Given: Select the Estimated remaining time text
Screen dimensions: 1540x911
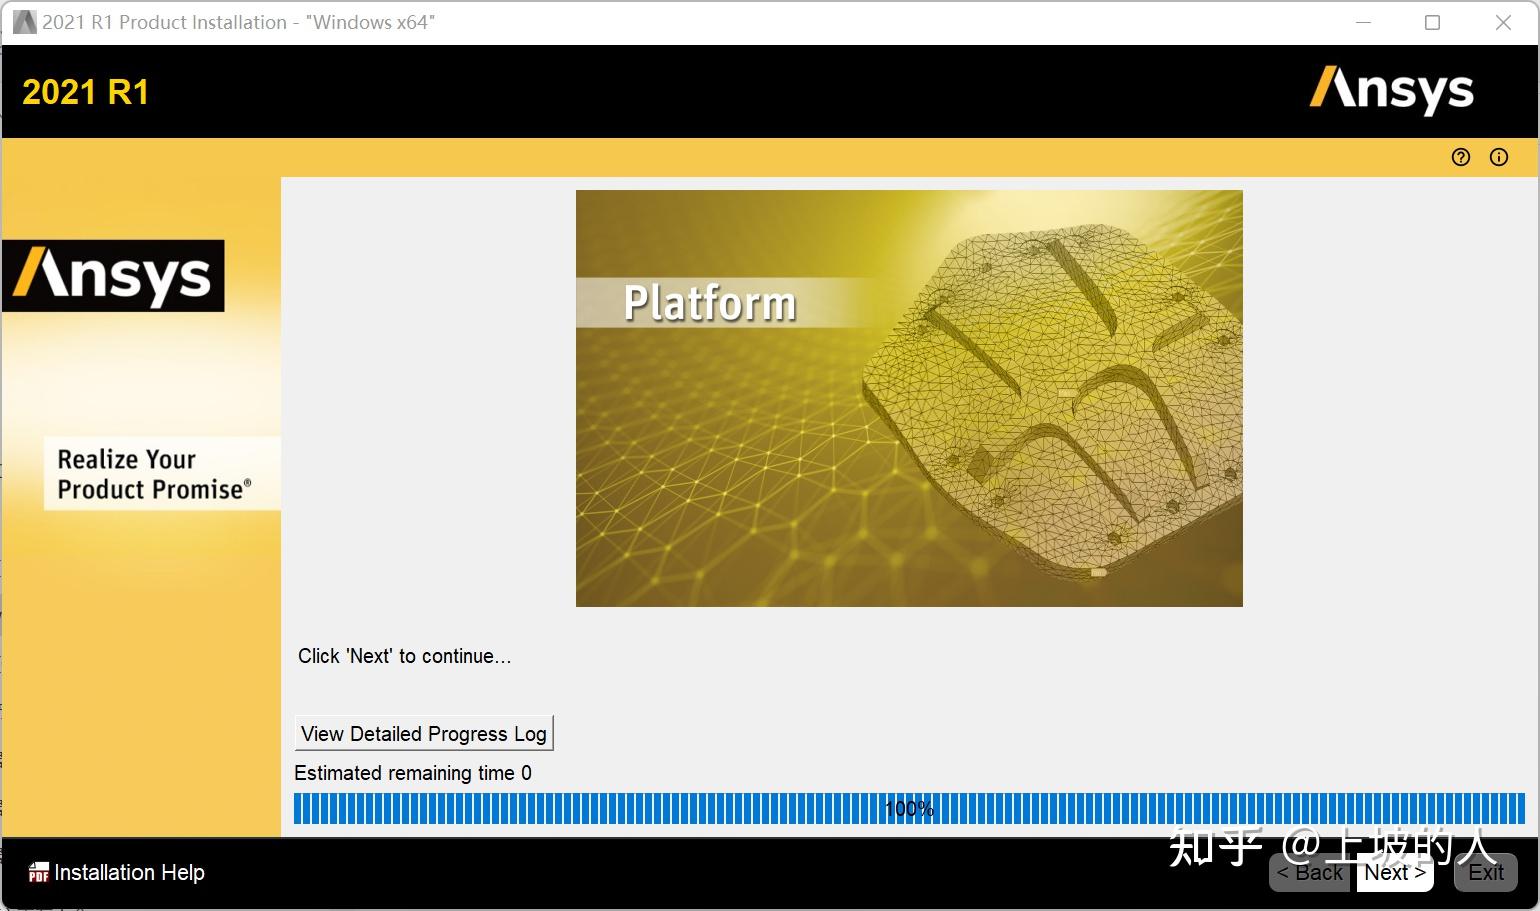Looking at the screenshot, I should [x=412, y=772].
